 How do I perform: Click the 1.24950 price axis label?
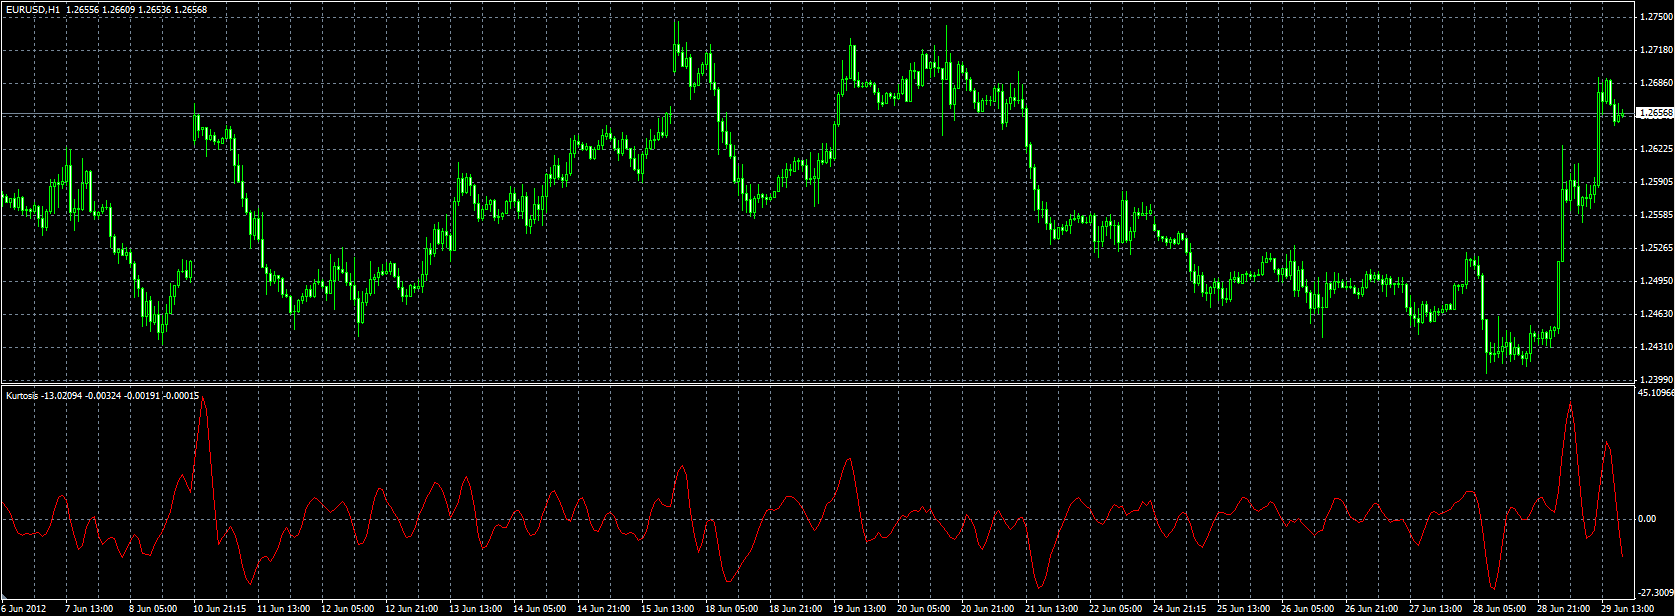pyautogui.click(x=1657, y=281)
